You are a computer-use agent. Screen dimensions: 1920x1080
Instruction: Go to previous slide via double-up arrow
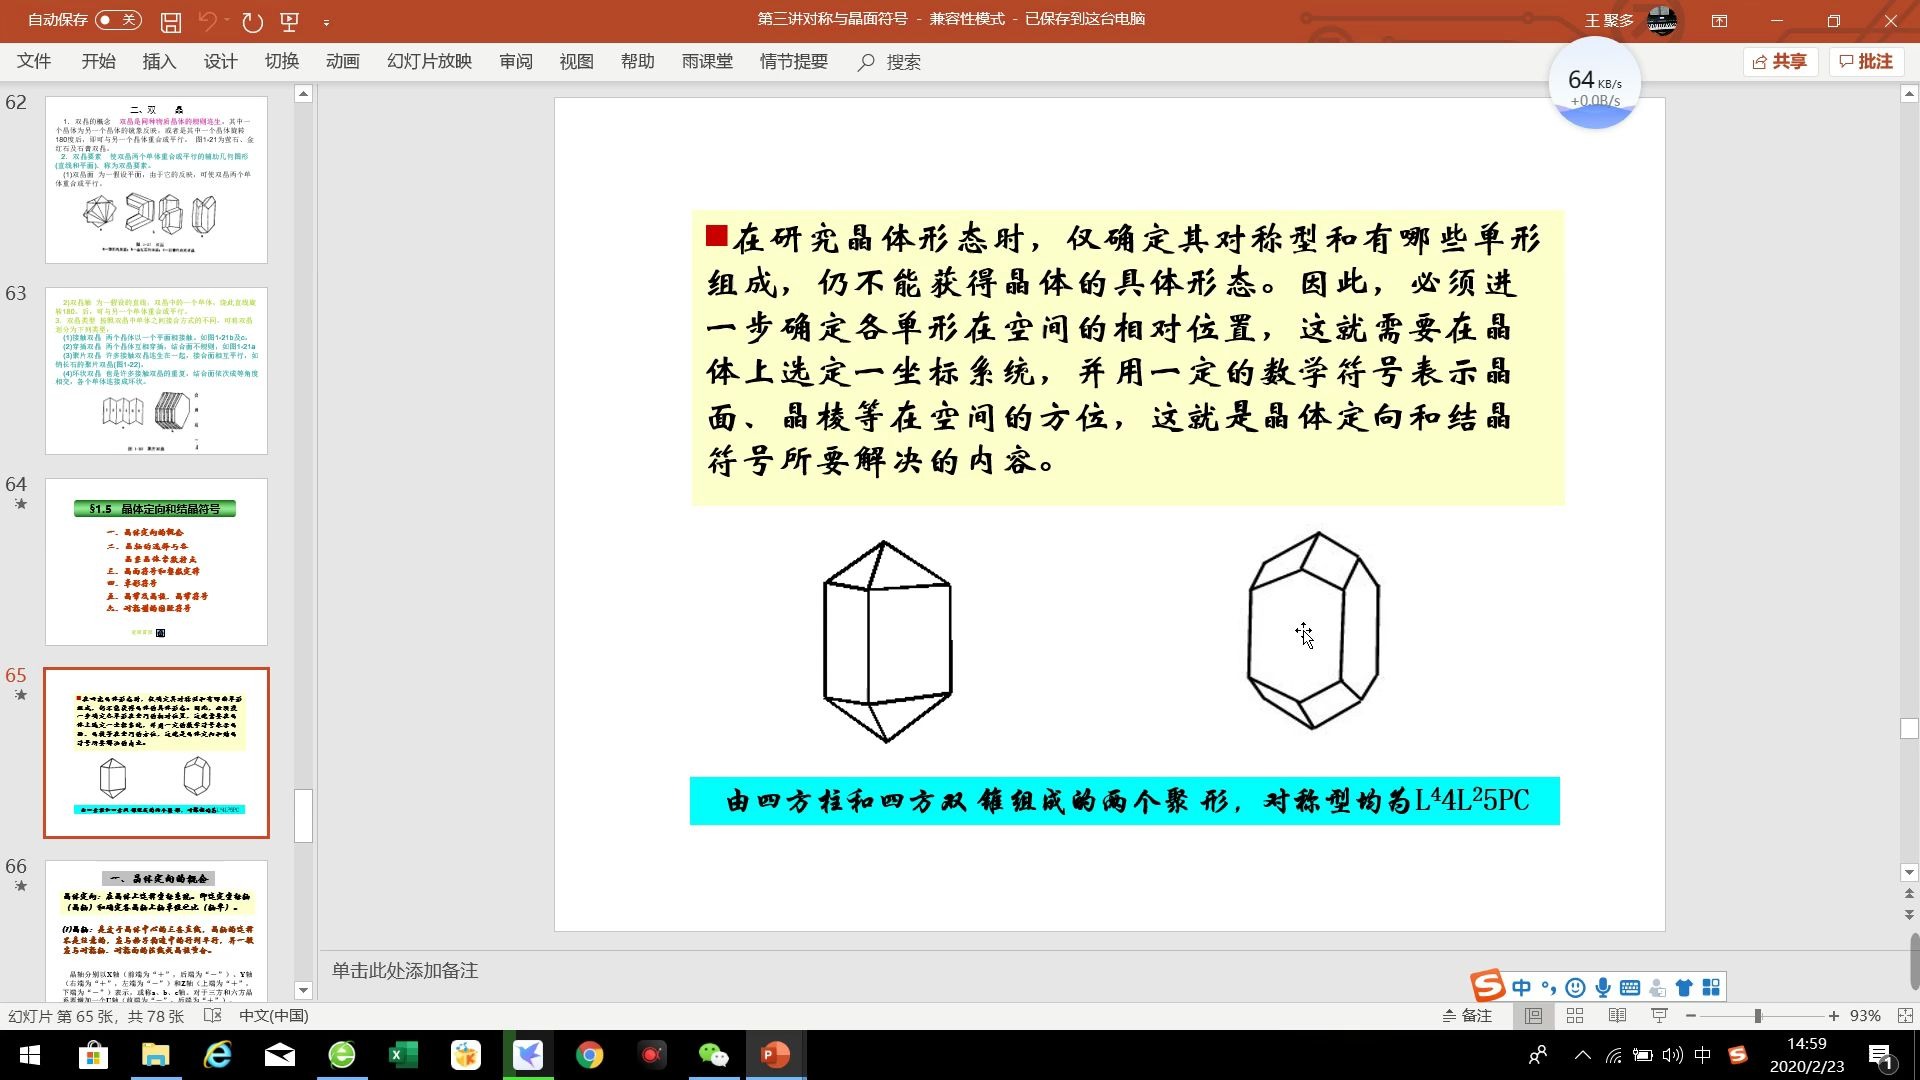click(1909, 894)
